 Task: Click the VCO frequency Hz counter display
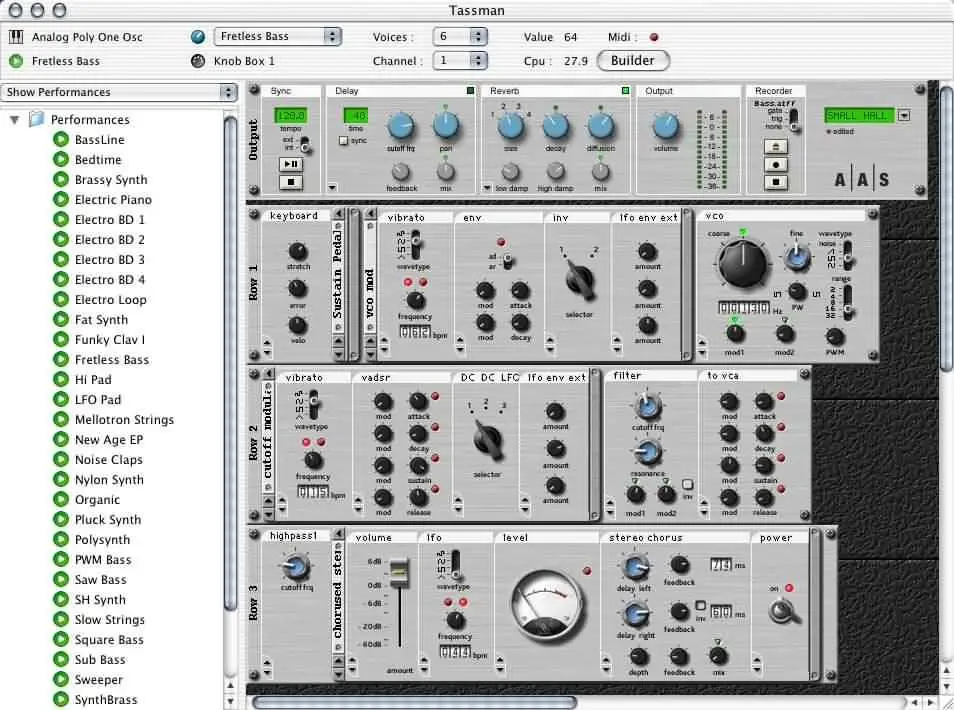coord(743,308)
